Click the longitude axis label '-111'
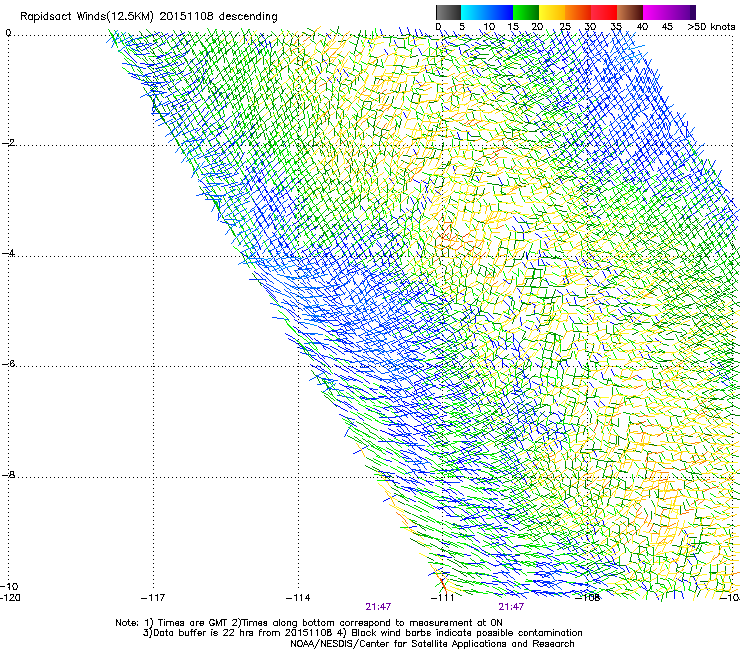 pos(443,598)
